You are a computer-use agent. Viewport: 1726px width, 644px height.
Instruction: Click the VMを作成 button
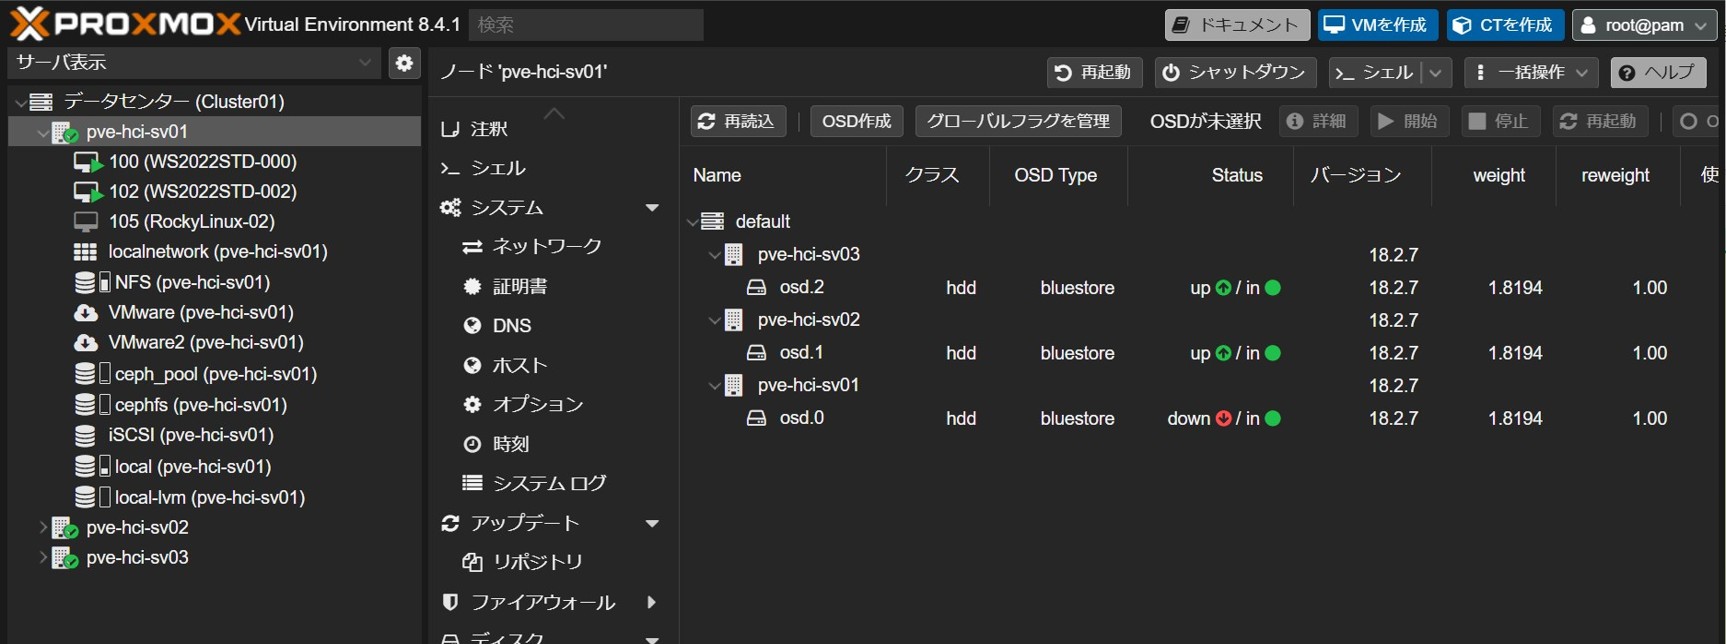1377,25
